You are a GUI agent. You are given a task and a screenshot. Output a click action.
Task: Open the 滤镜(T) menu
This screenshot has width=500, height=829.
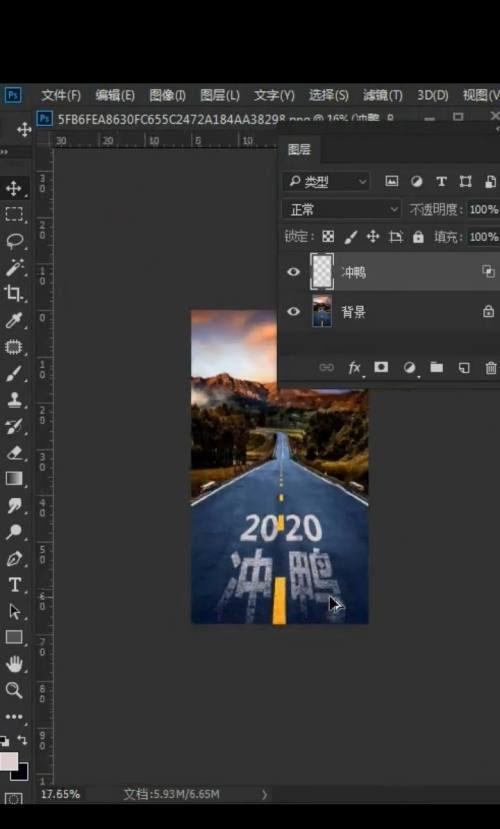[x=383, y=95]
